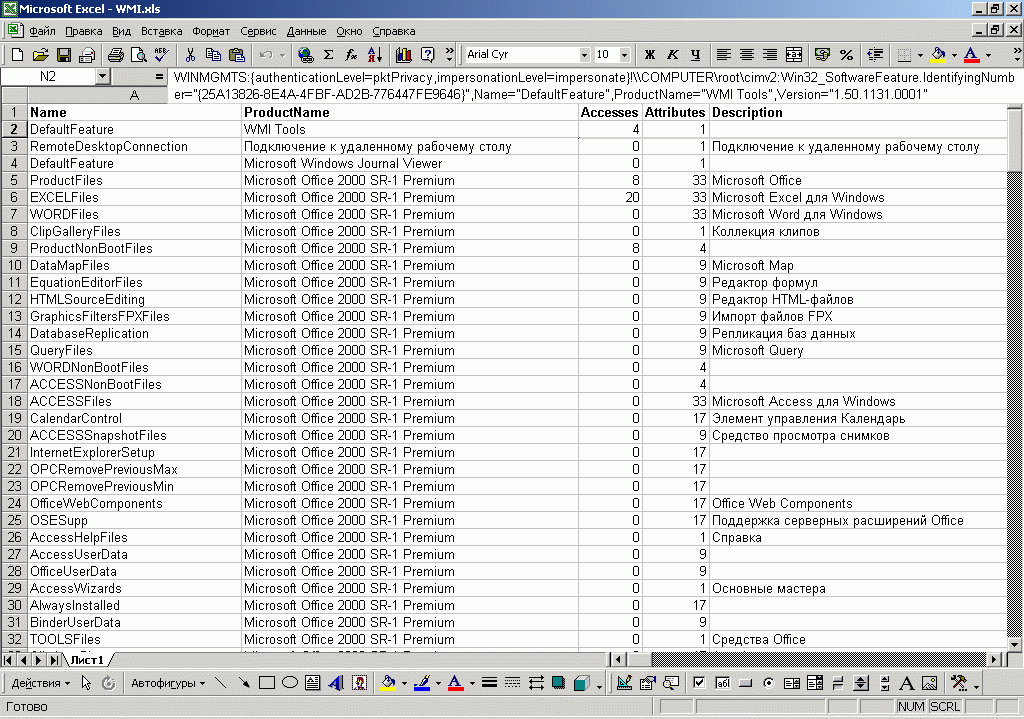Toggle underline formatting Ч
Viewport: 1024px width, 719px height.
[x=696, y=55]
